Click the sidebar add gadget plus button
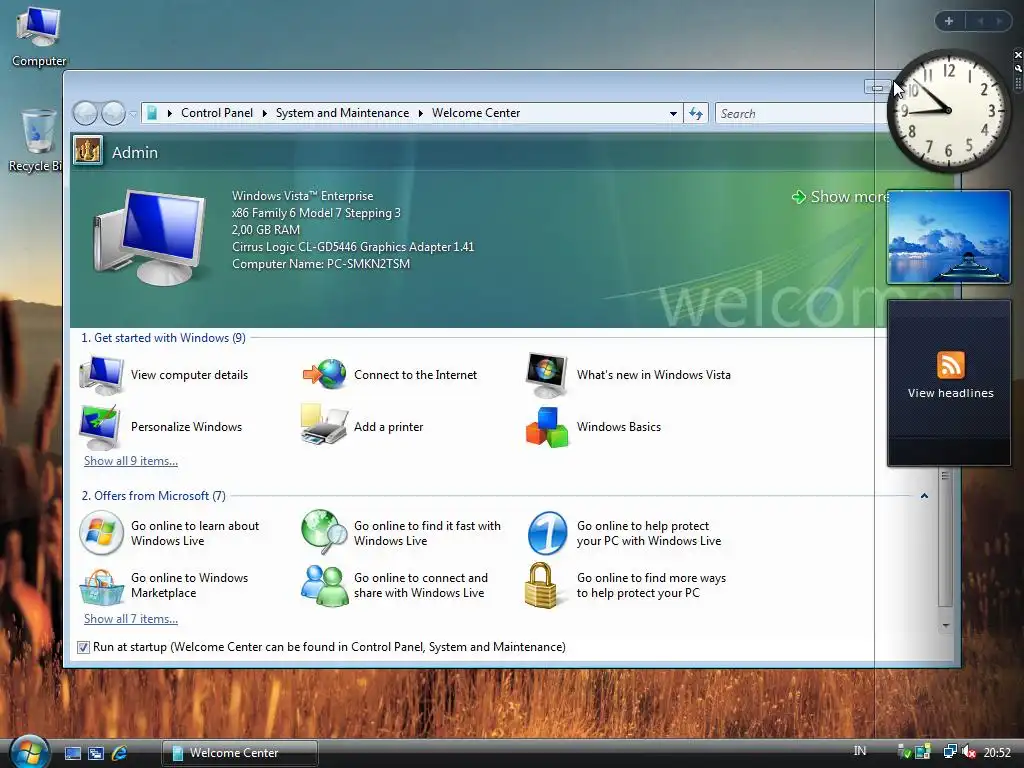This screenshot has height=768, width=1024. pyautogui.click(x=949, y=21)
